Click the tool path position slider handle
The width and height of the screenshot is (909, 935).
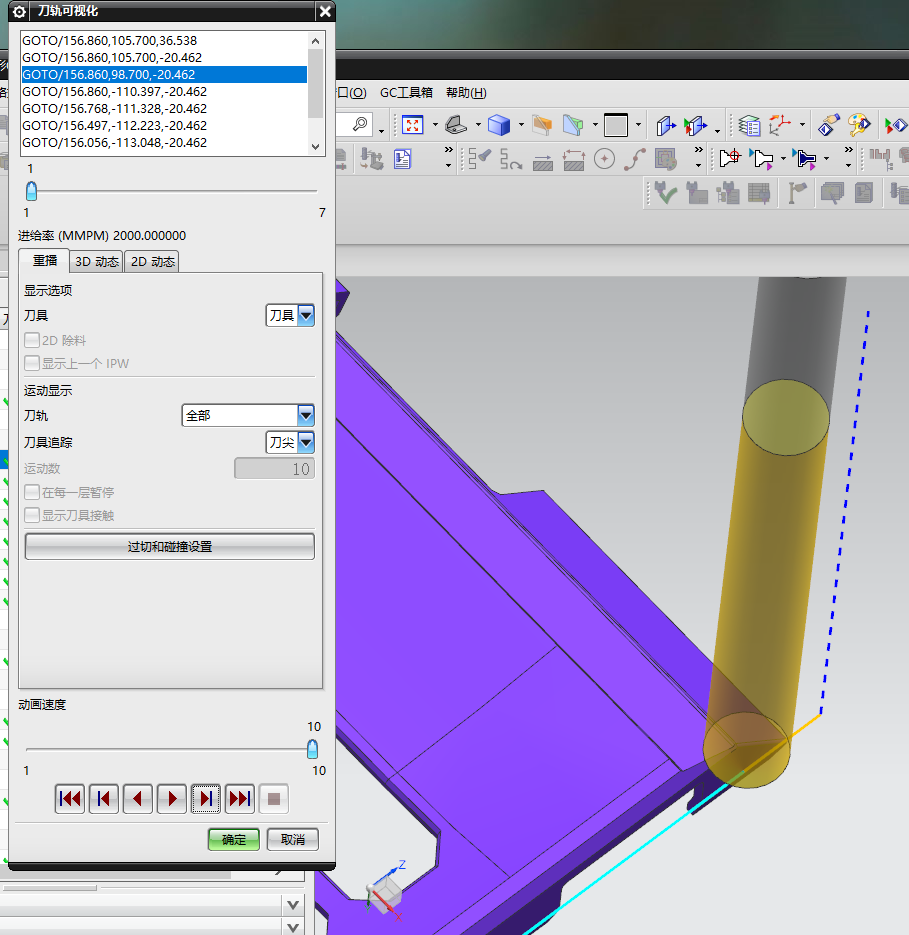(x=32, y=191)
